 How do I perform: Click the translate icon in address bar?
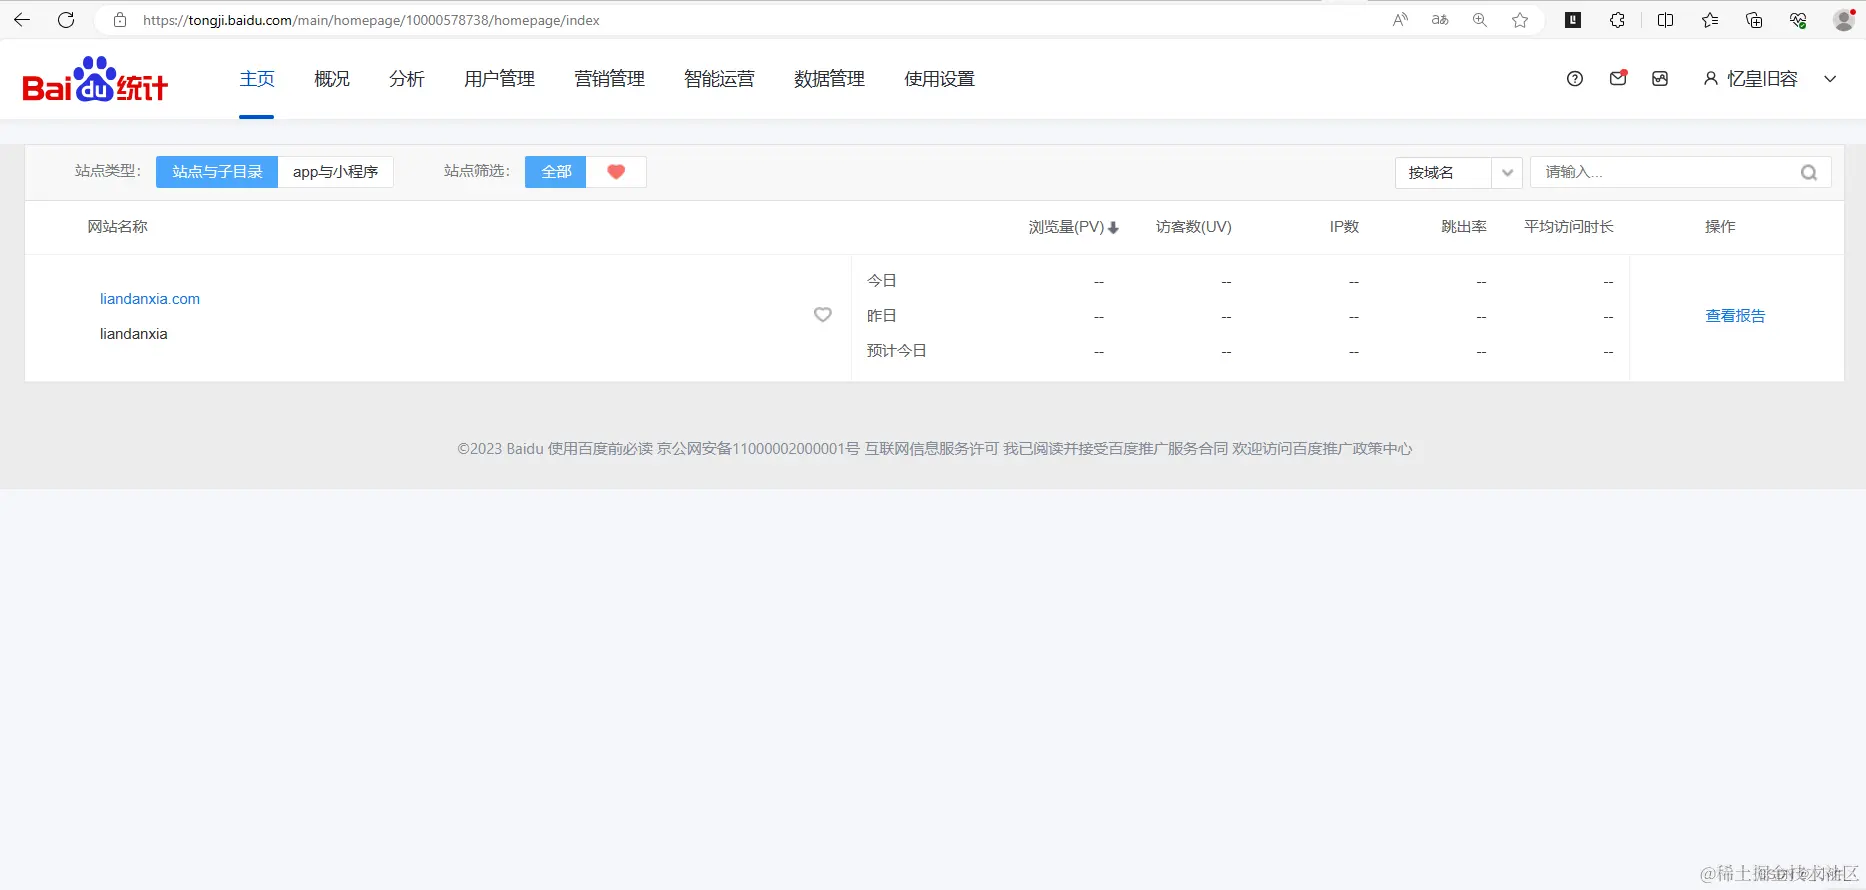point(1440,20)
